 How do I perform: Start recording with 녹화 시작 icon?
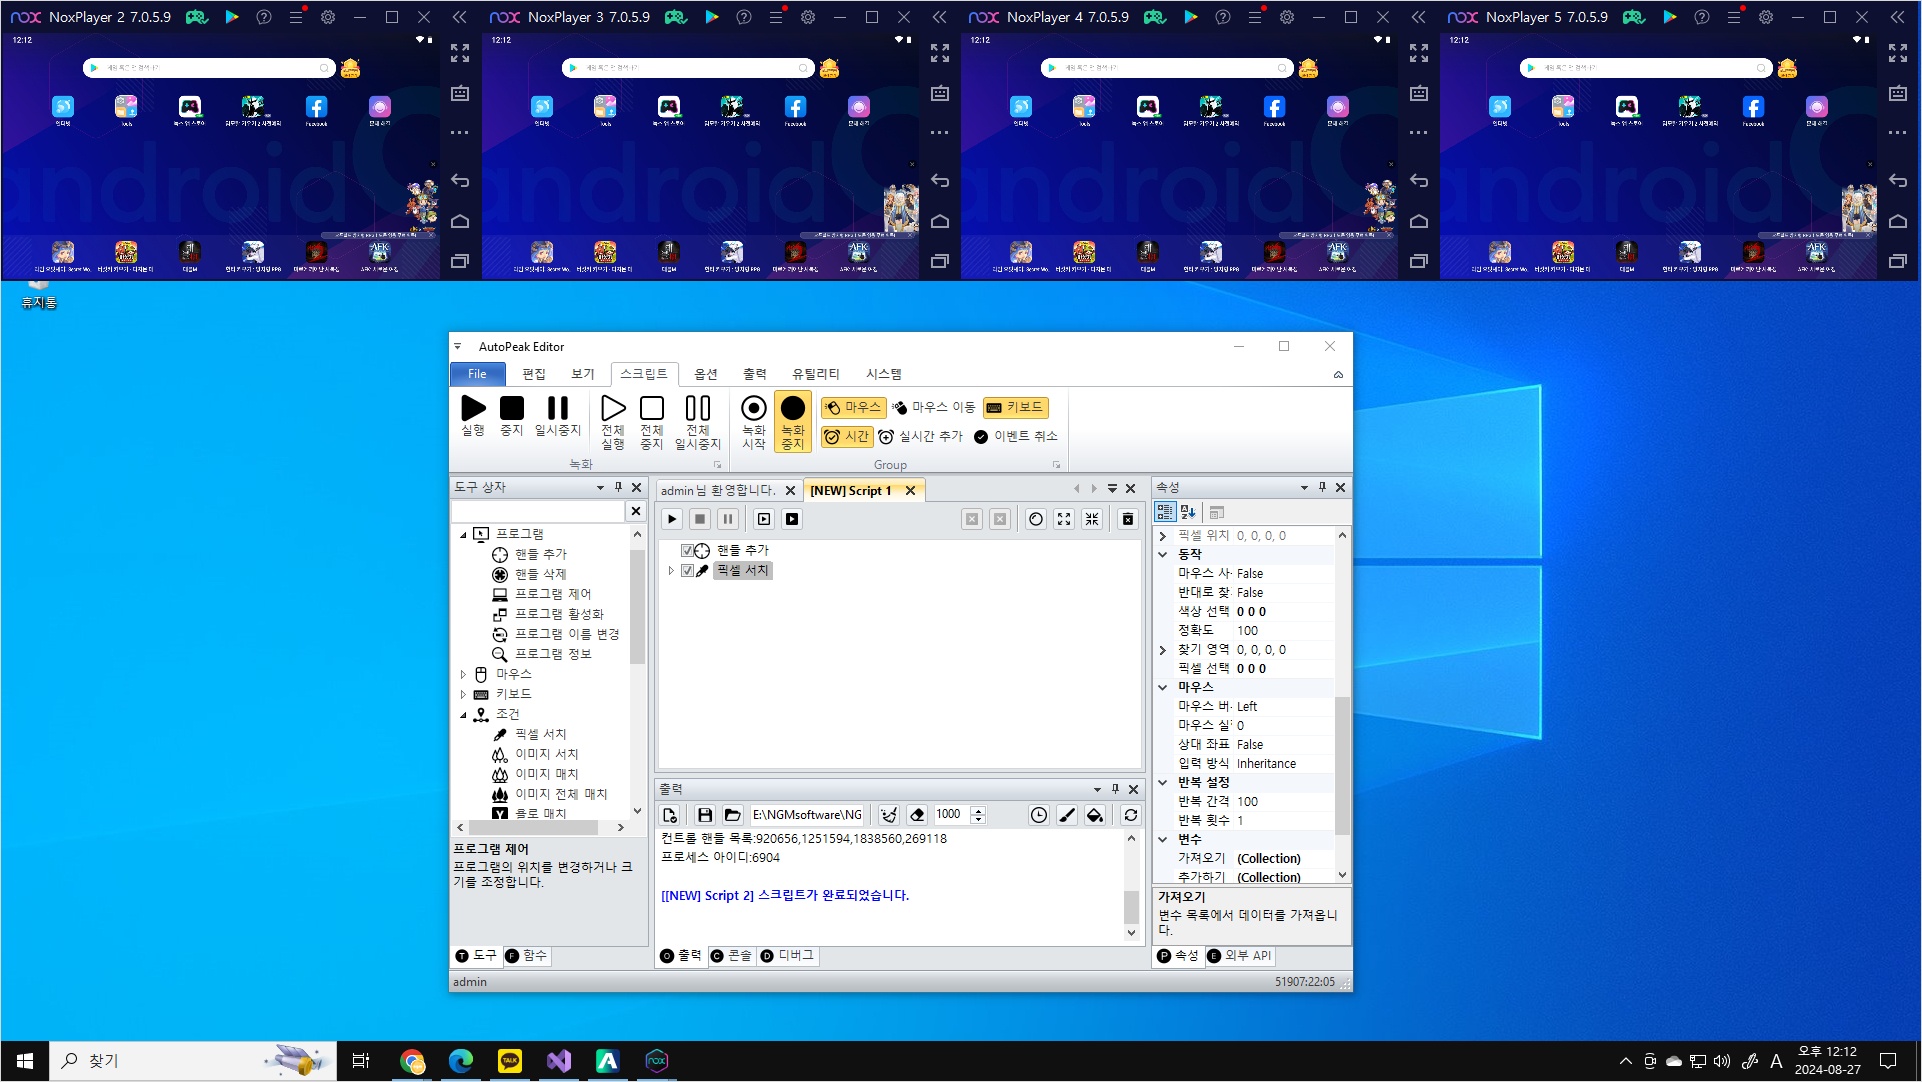[x=754, y=409]
